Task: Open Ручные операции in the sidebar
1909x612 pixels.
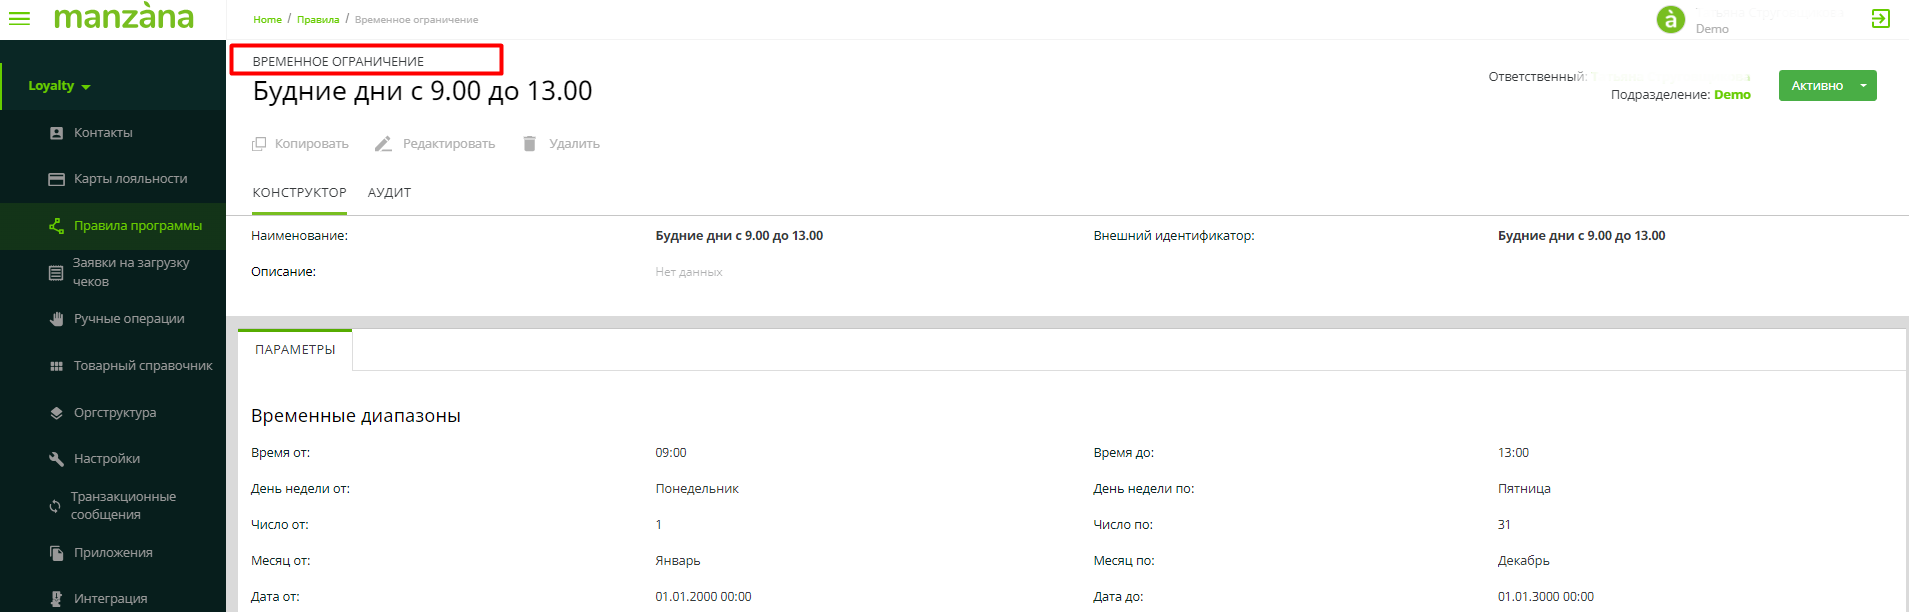Action: [x=128, y=319]
